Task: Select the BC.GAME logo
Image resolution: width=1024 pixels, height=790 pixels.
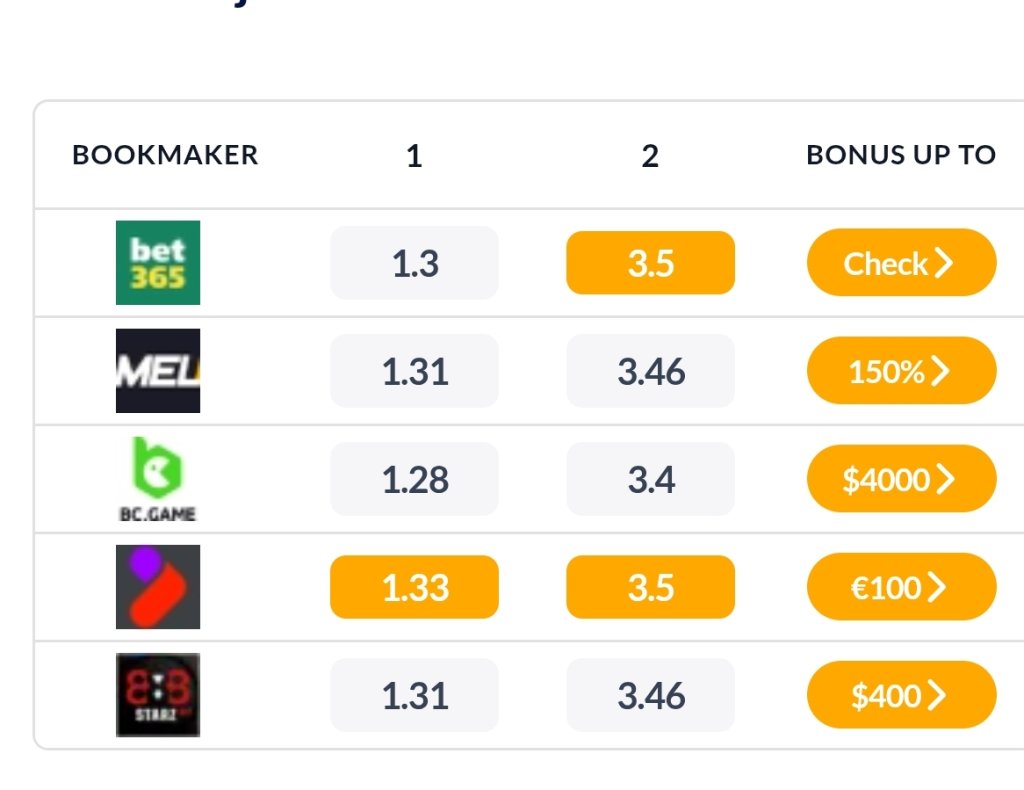Action: tap(158, 479)
